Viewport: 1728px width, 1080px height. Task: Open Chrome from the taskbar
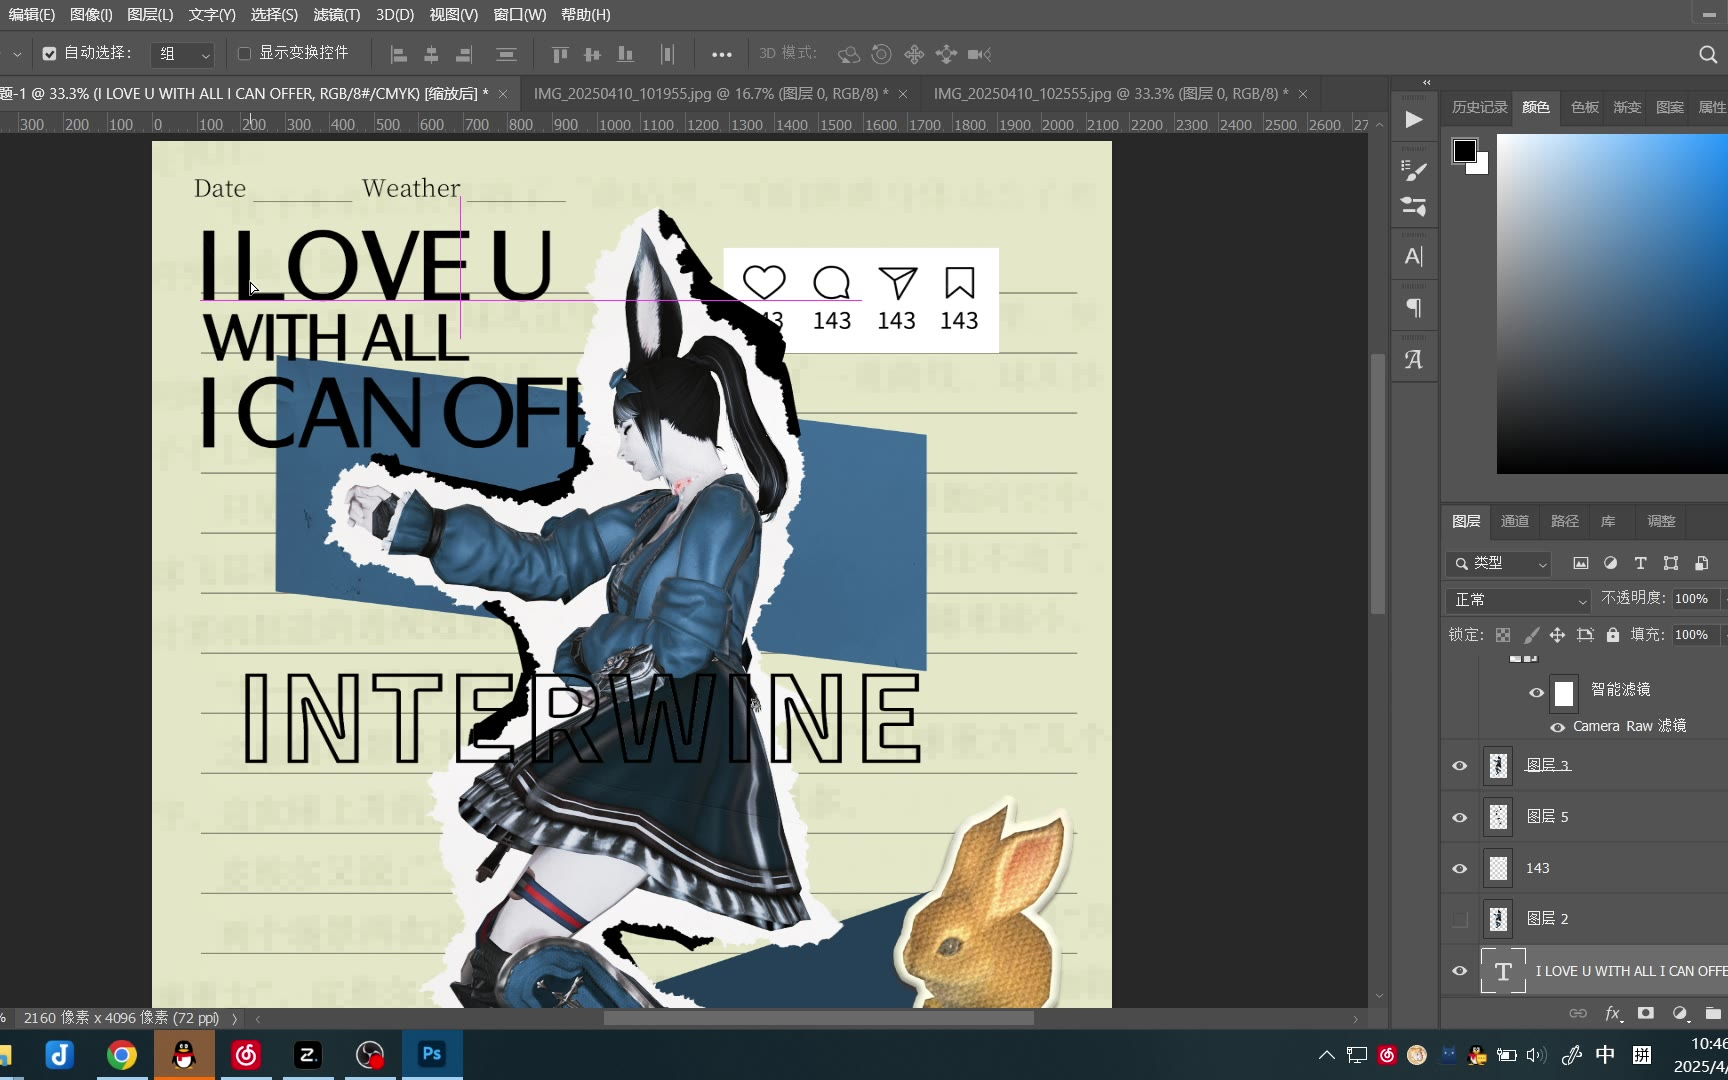(x=122, y=1055)
